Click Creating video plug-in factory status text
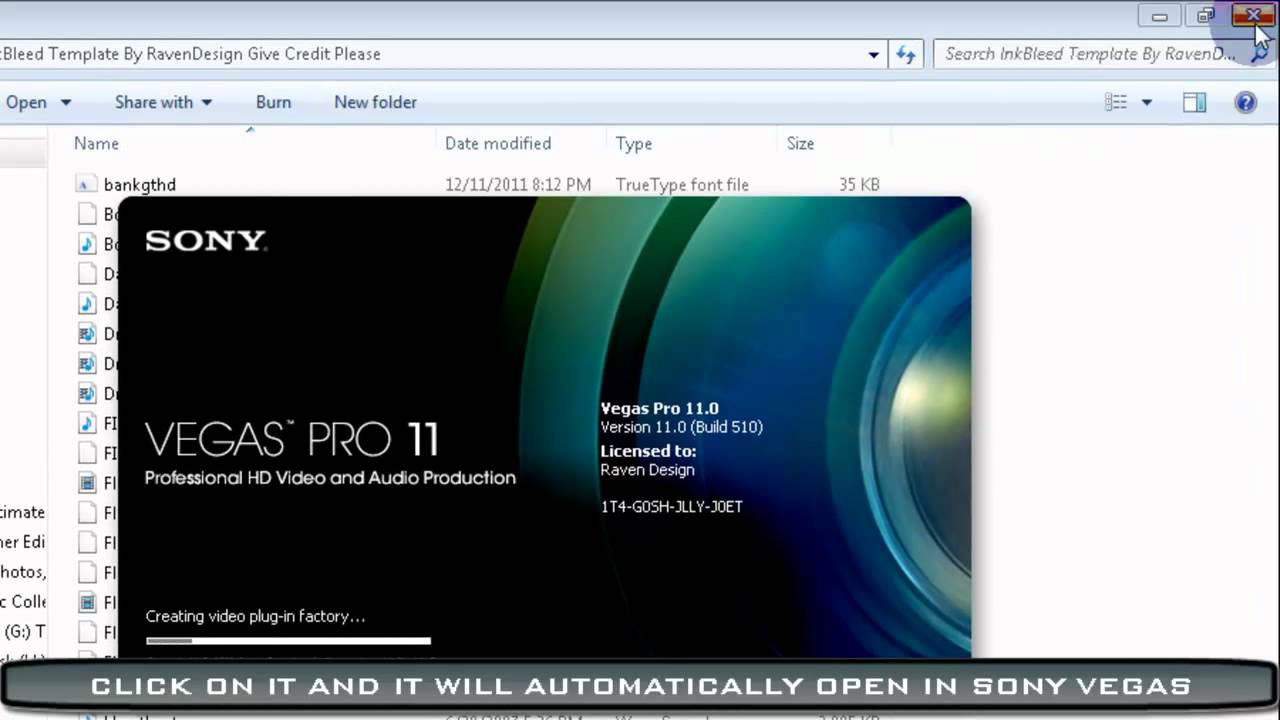The image size is (1280, 720). (255, 617)
